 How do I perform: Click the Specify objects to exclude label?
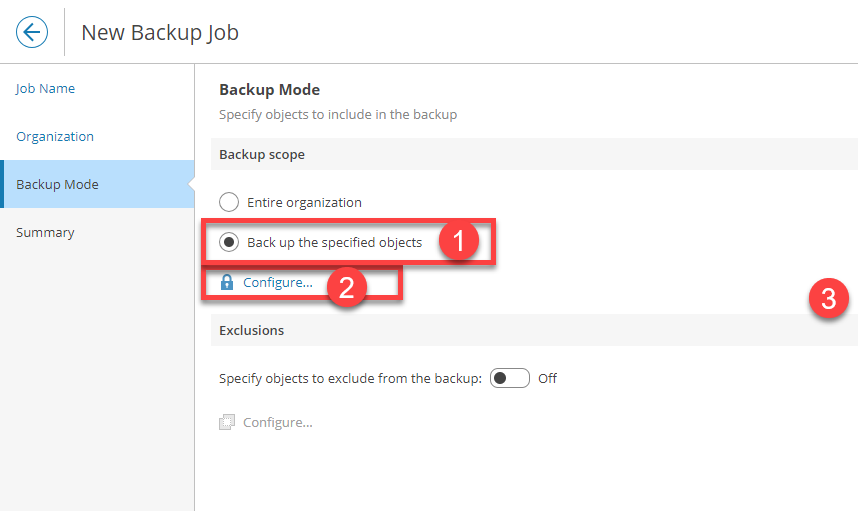click(350, 379)
